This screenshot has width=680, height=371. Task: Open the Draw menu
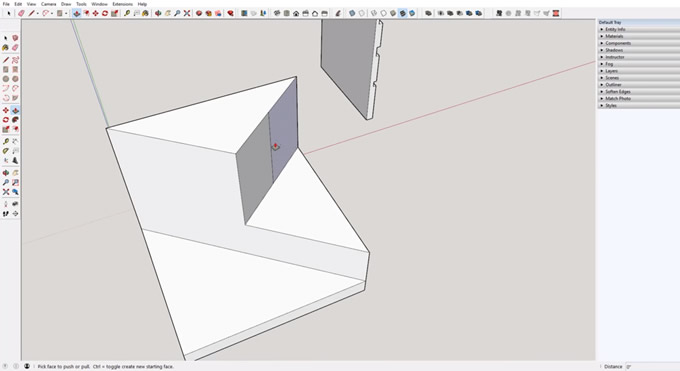[66, 4]
